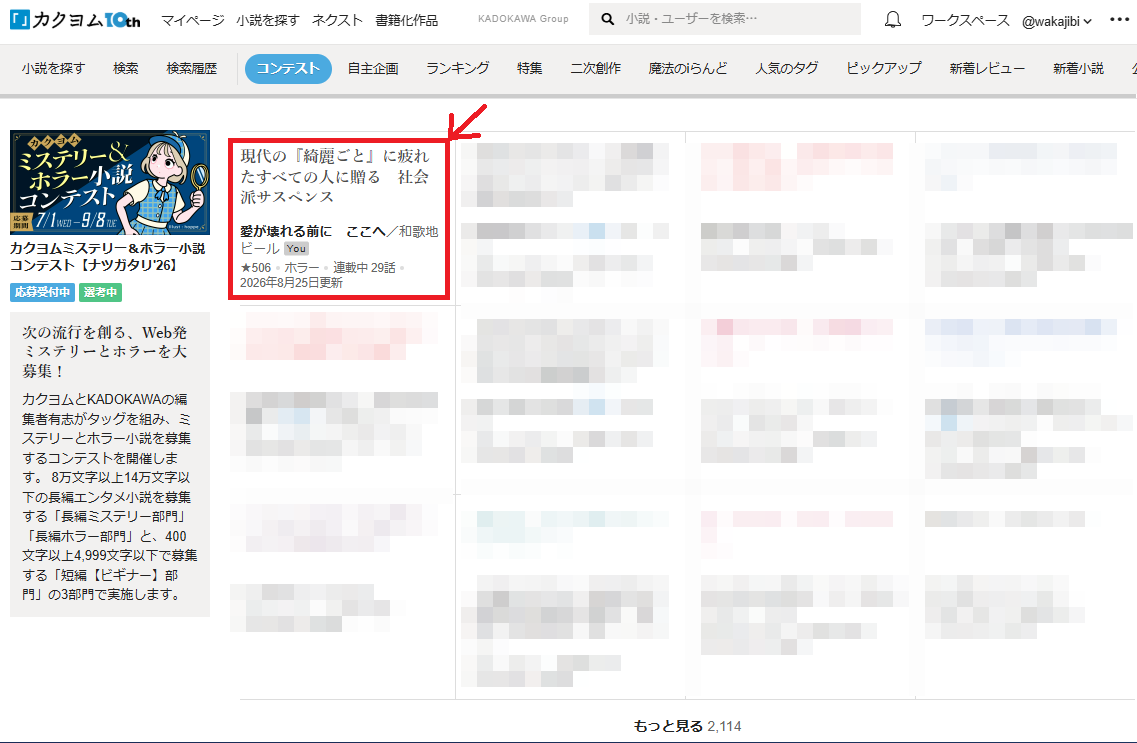Image resolution: width=1137 pixels, height=743 pixels.
Task: Click the search magnifier icon
Action: tap(608, 19)
